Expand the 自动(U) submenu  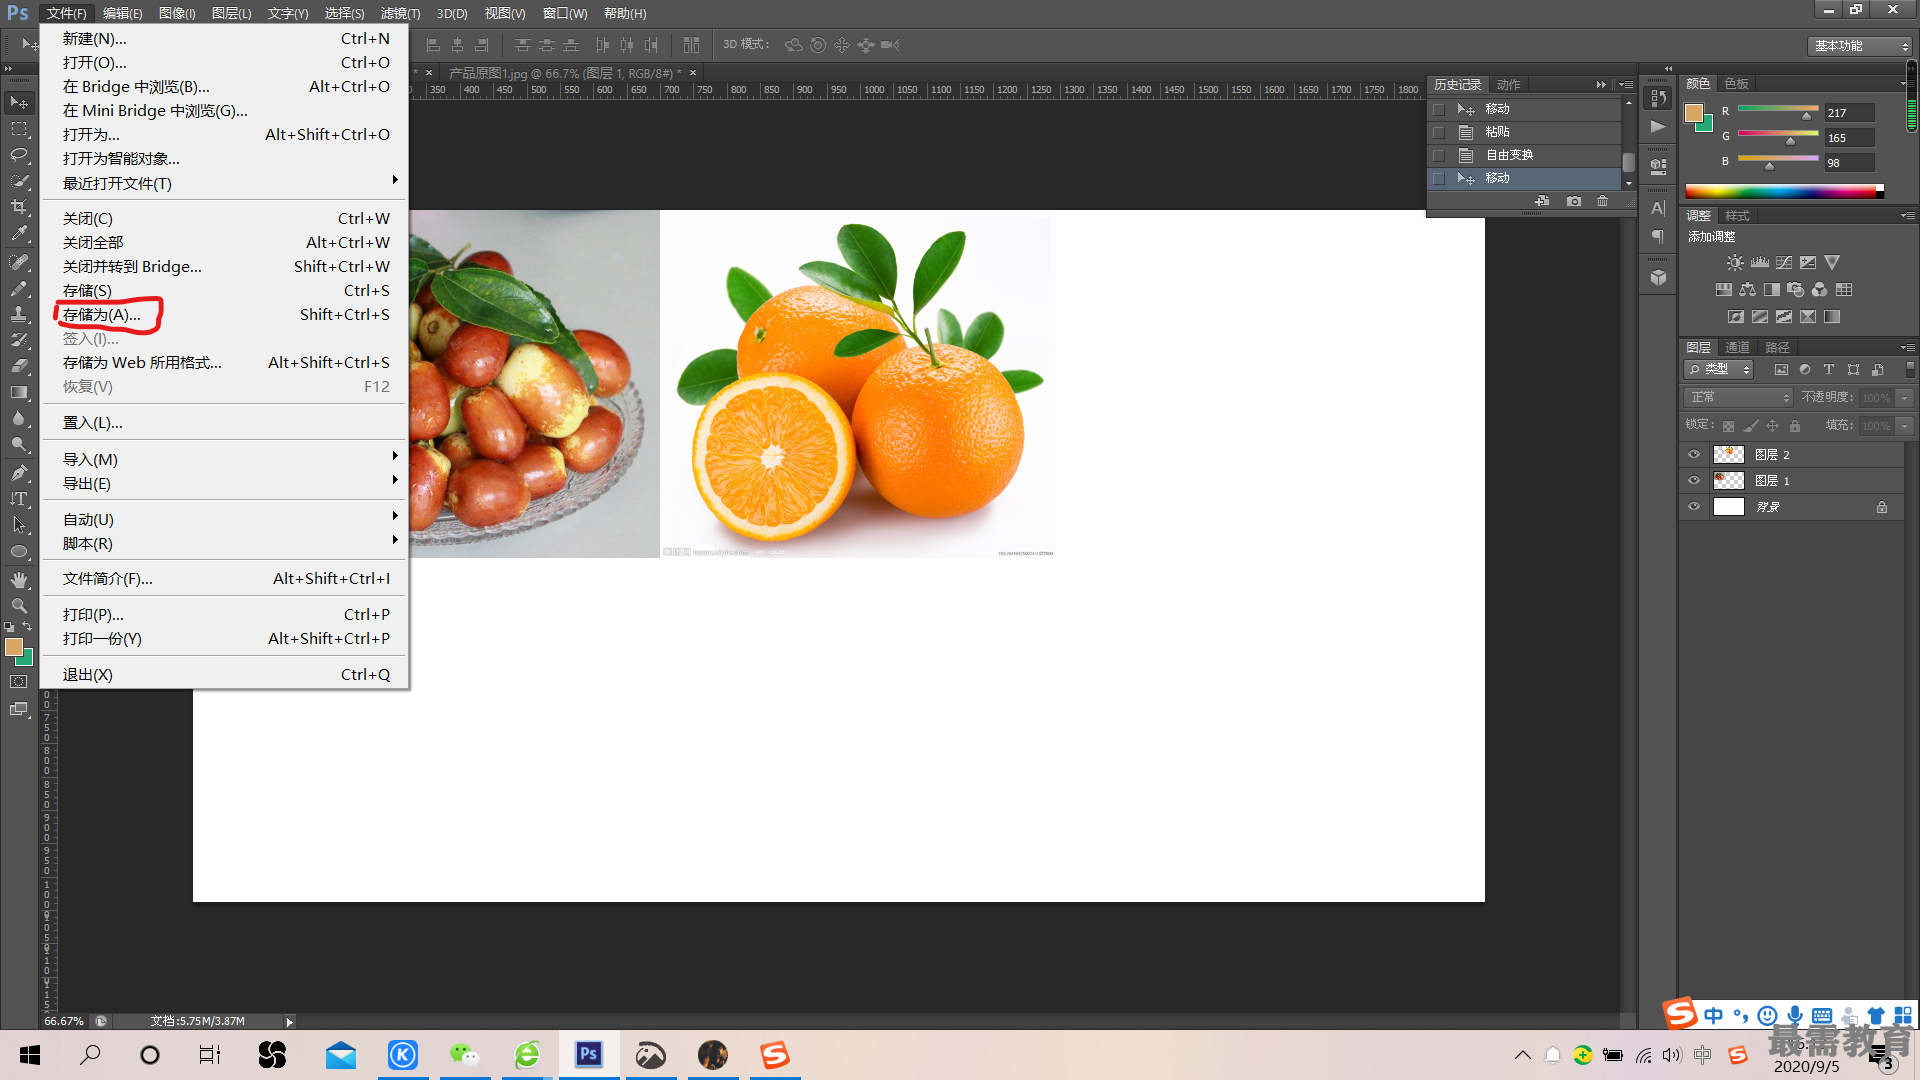click(x=224, y=519)
